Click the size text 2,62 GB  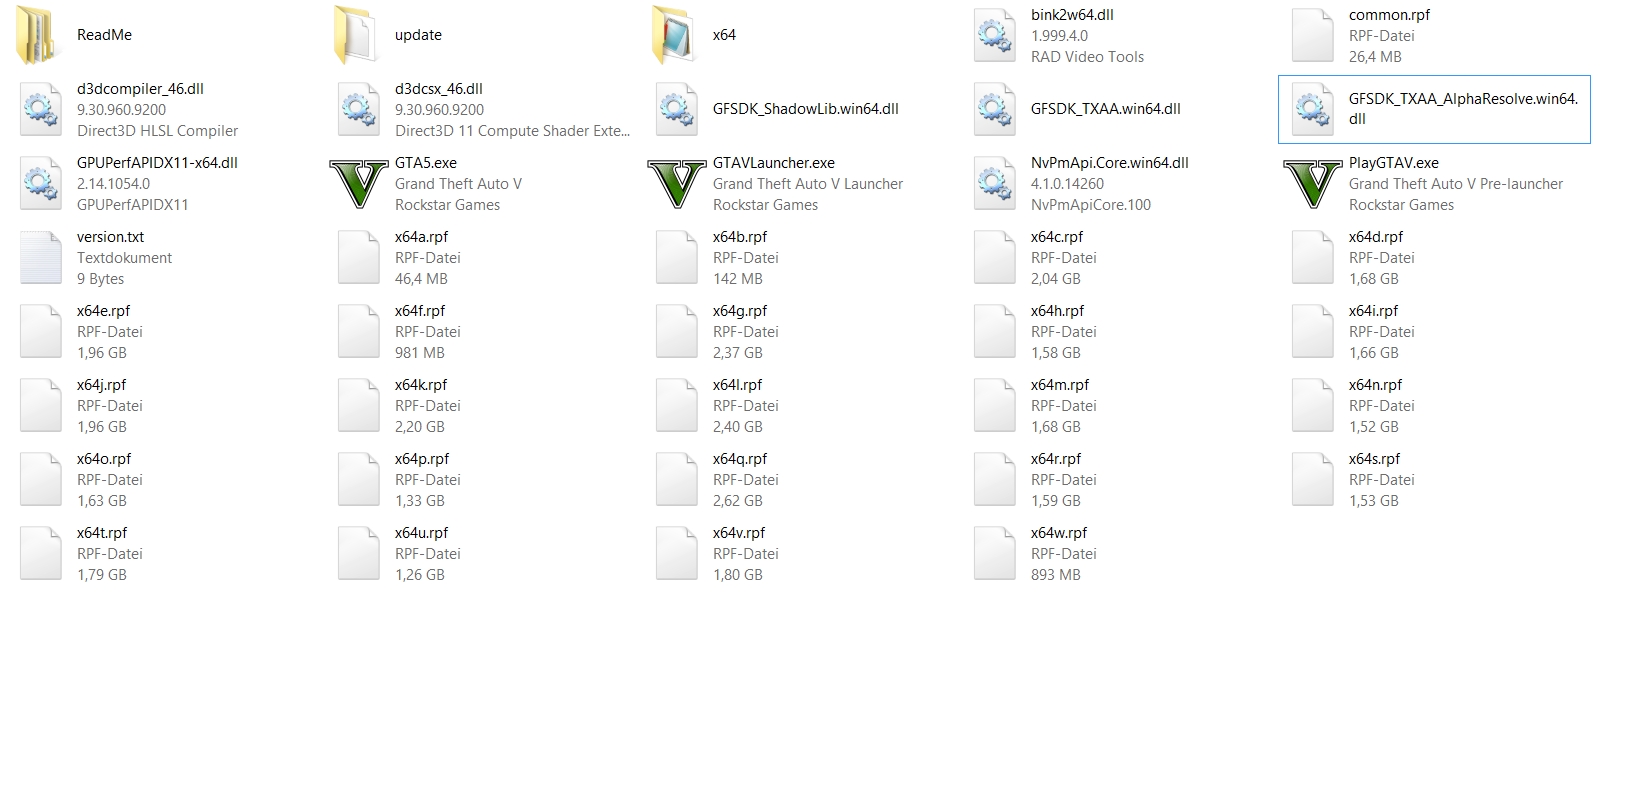(x=738, y=501)
